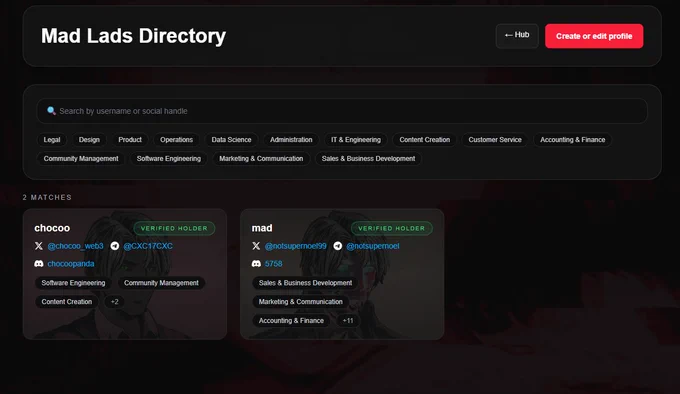Click Content Creation tag on chocoo card
The image size is (680, 394).
tap(67, 302)
